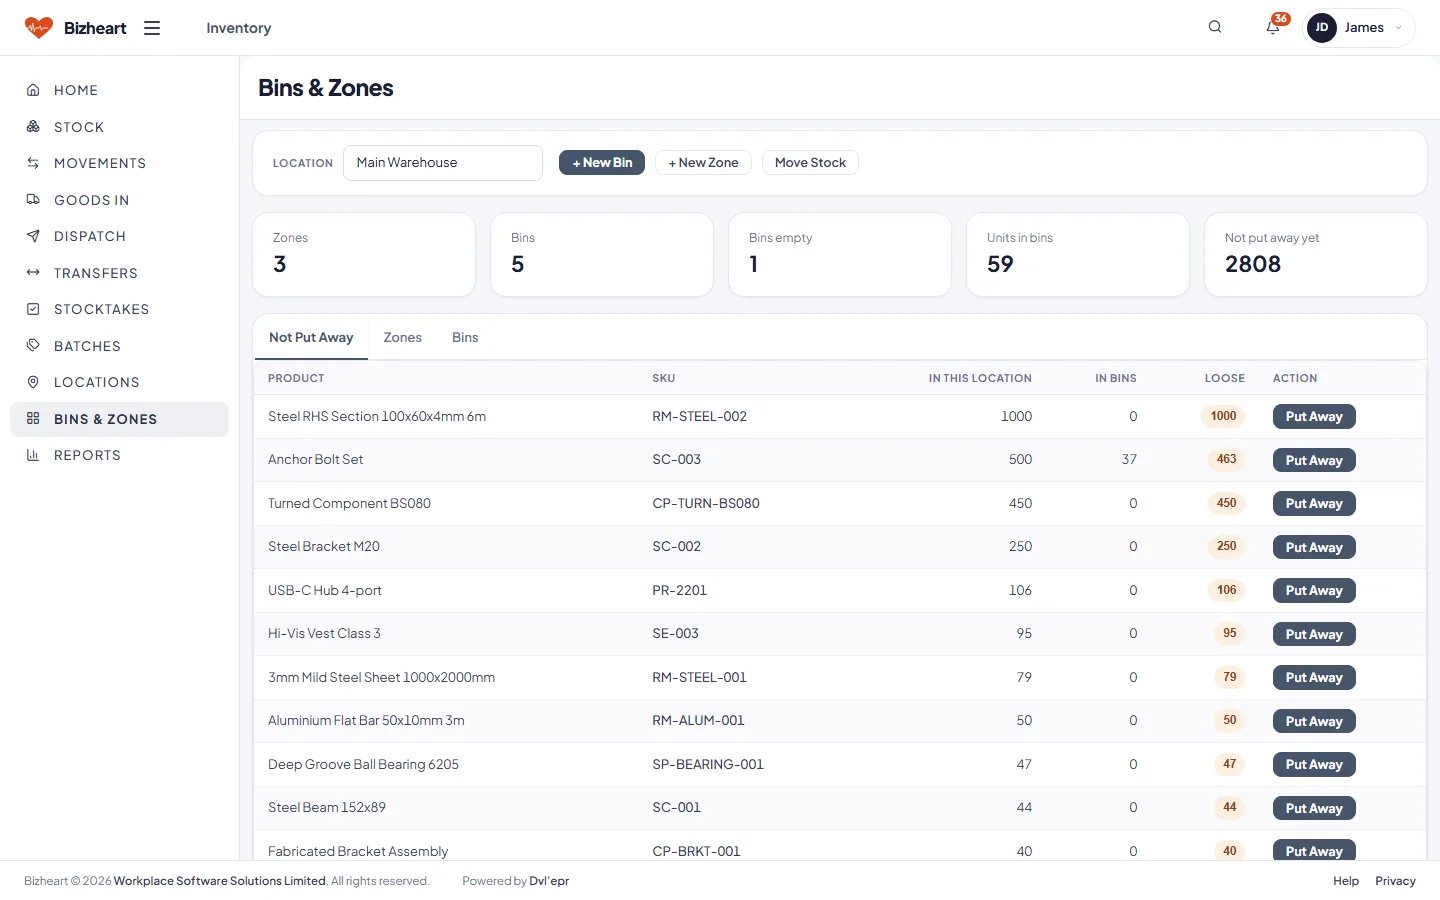The image size is (1440, 900).
Task: Open the search magnifier icon
Action: (x=1215, y=27)
